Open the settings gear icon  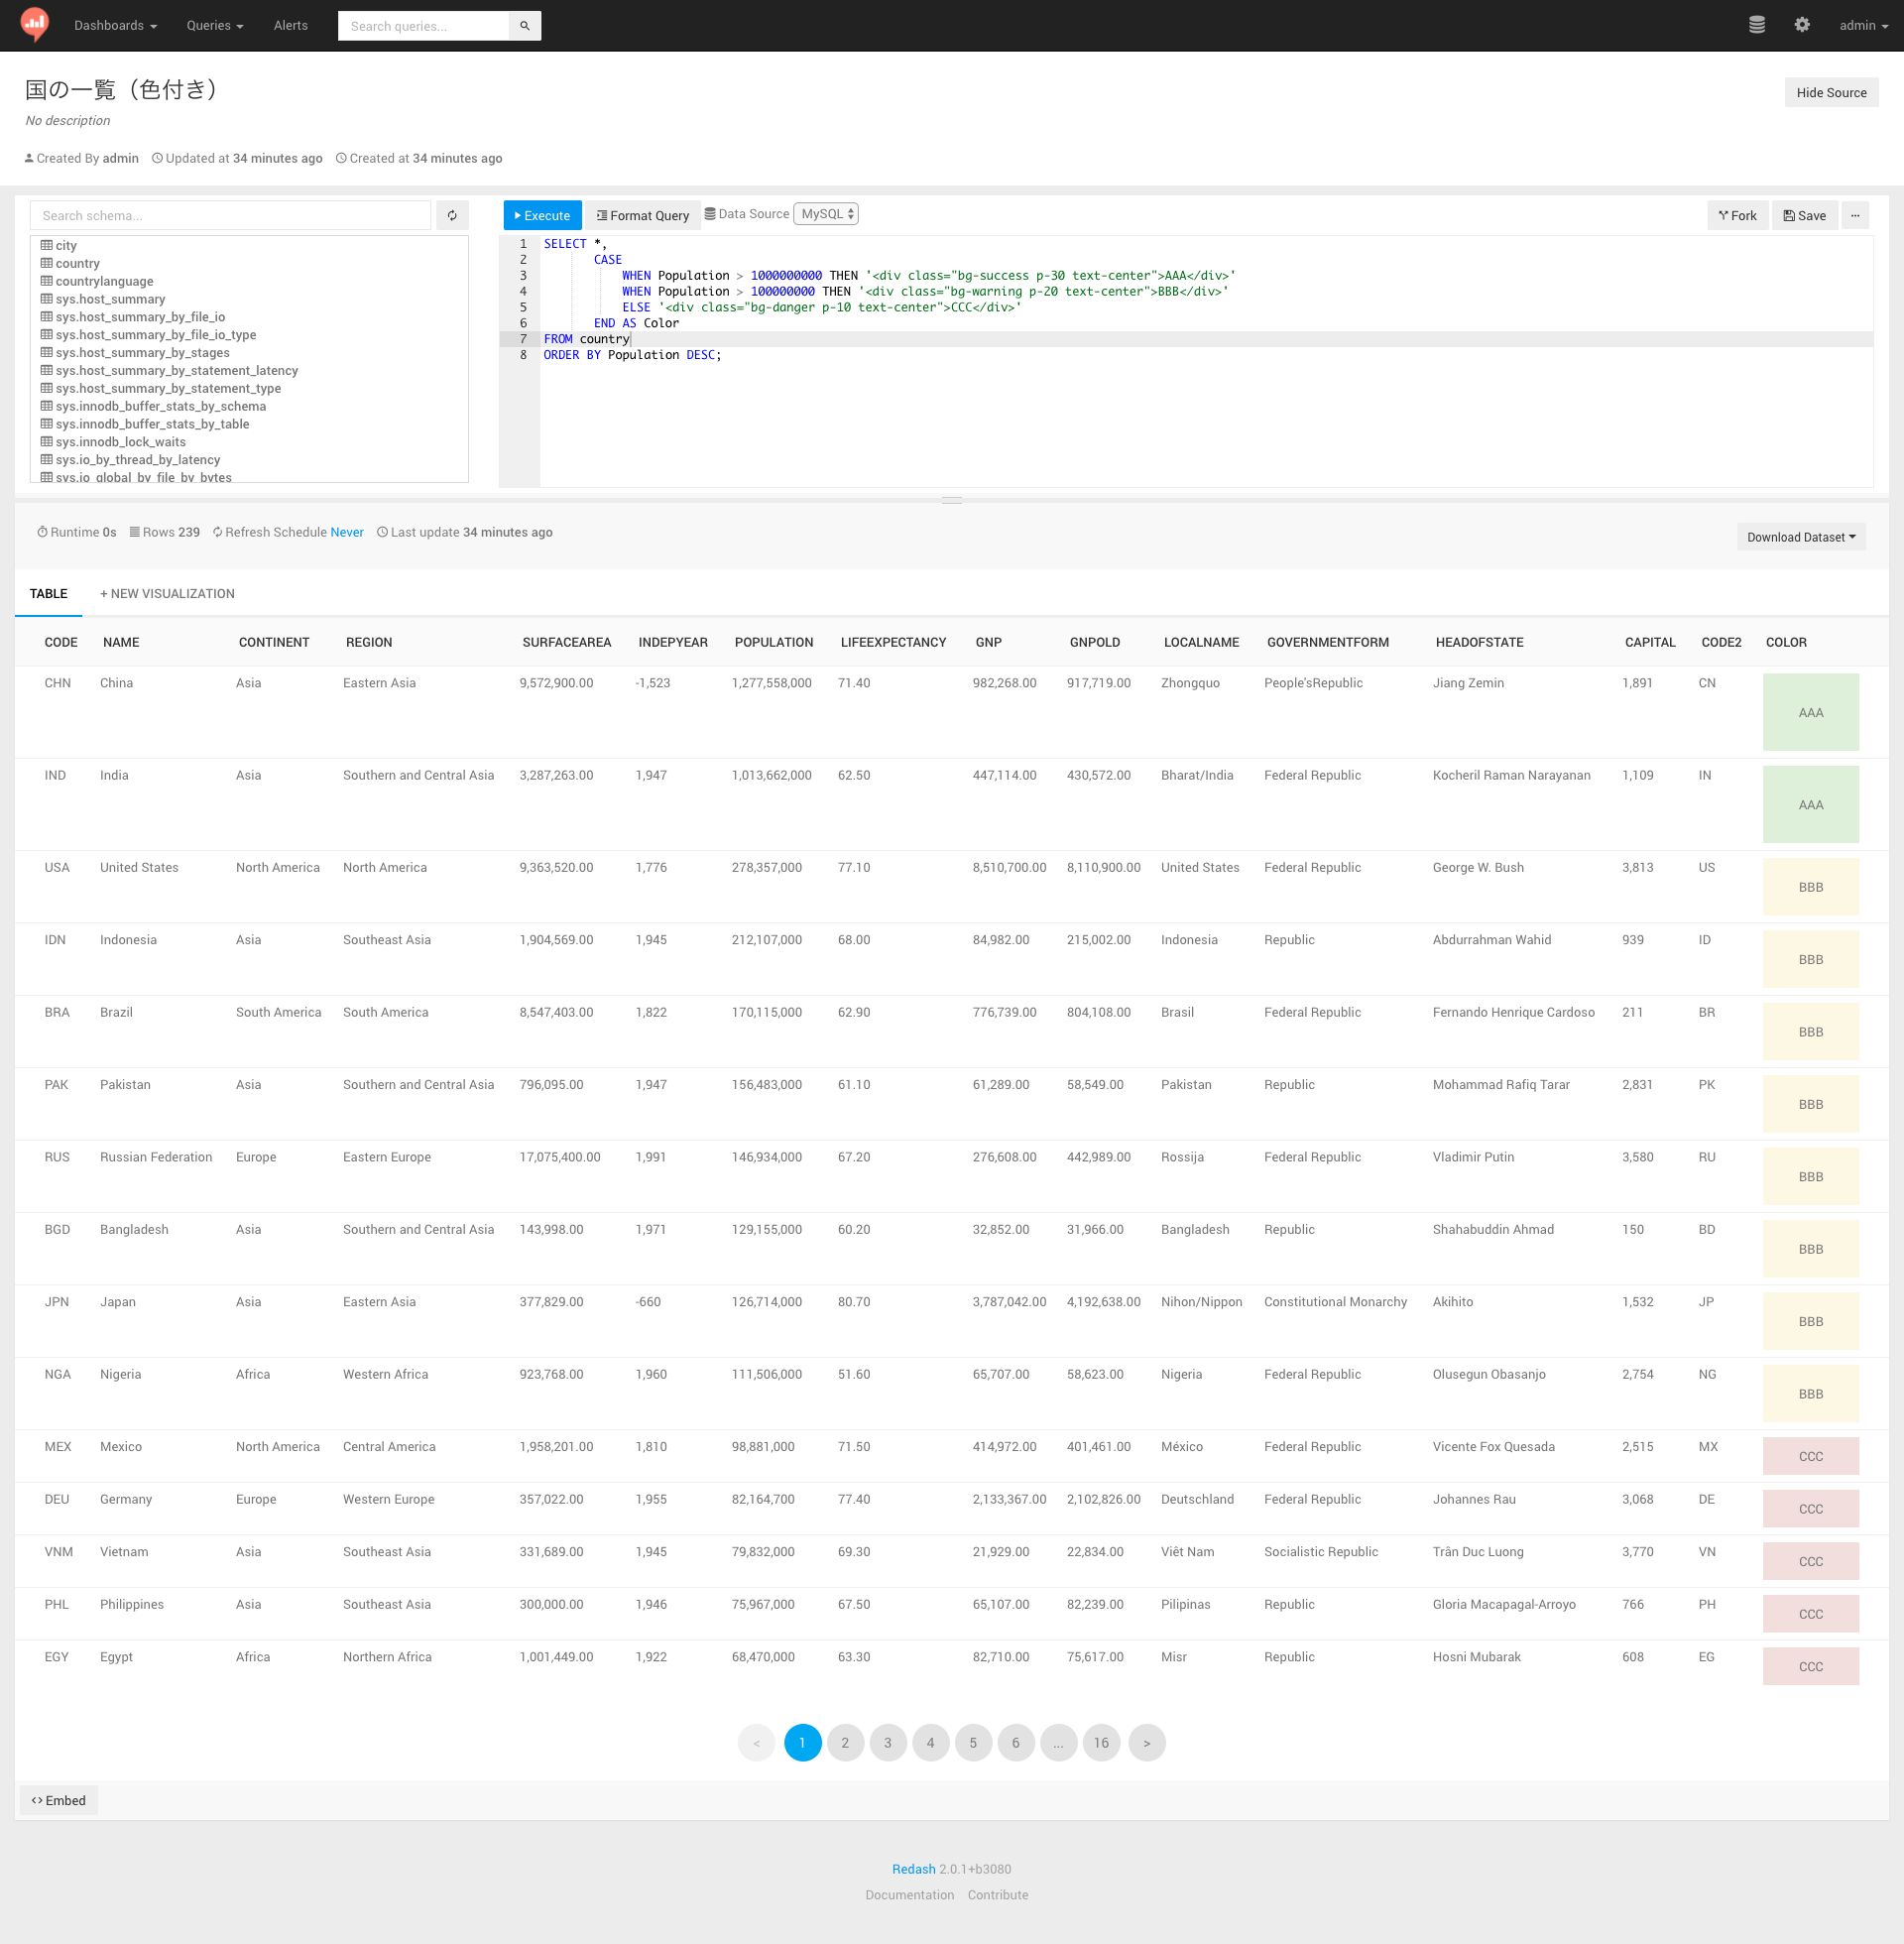pyautogui.click(x=1801, y=25)
